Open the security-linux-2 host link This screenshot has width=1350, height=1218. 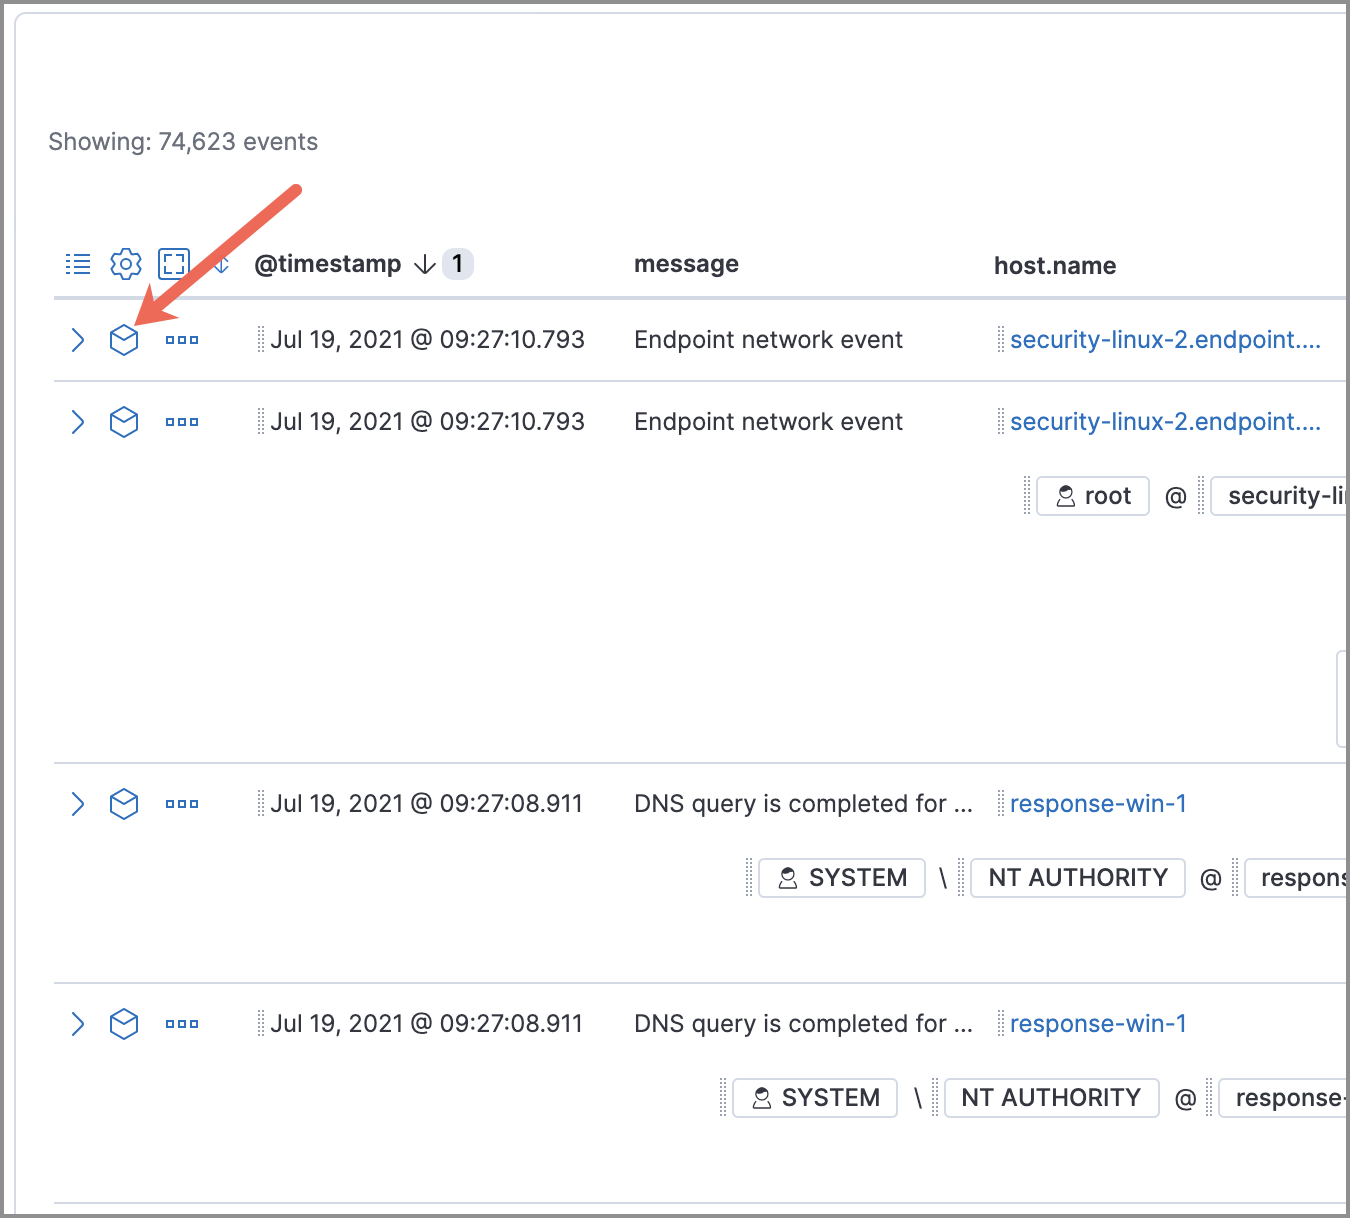[x=1165, y=340]
